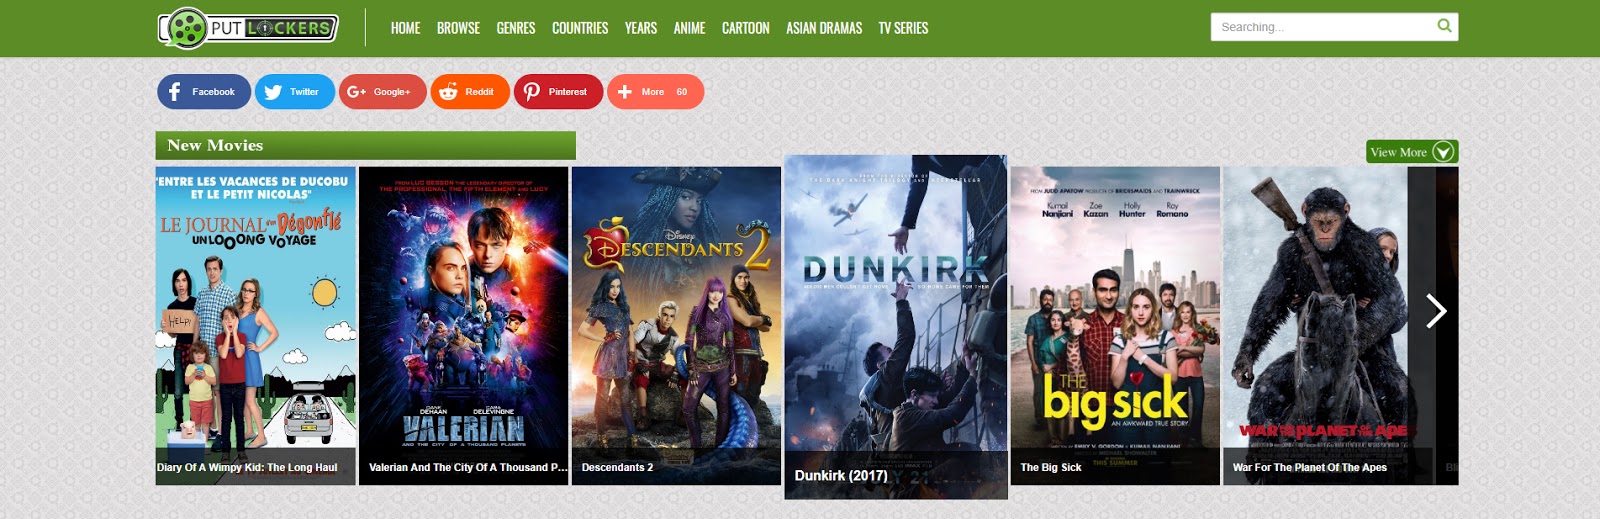The width and height of the screenshot is (1600, 519).
Task: Open the More sharing options button
Action: [x=655, y=91]
